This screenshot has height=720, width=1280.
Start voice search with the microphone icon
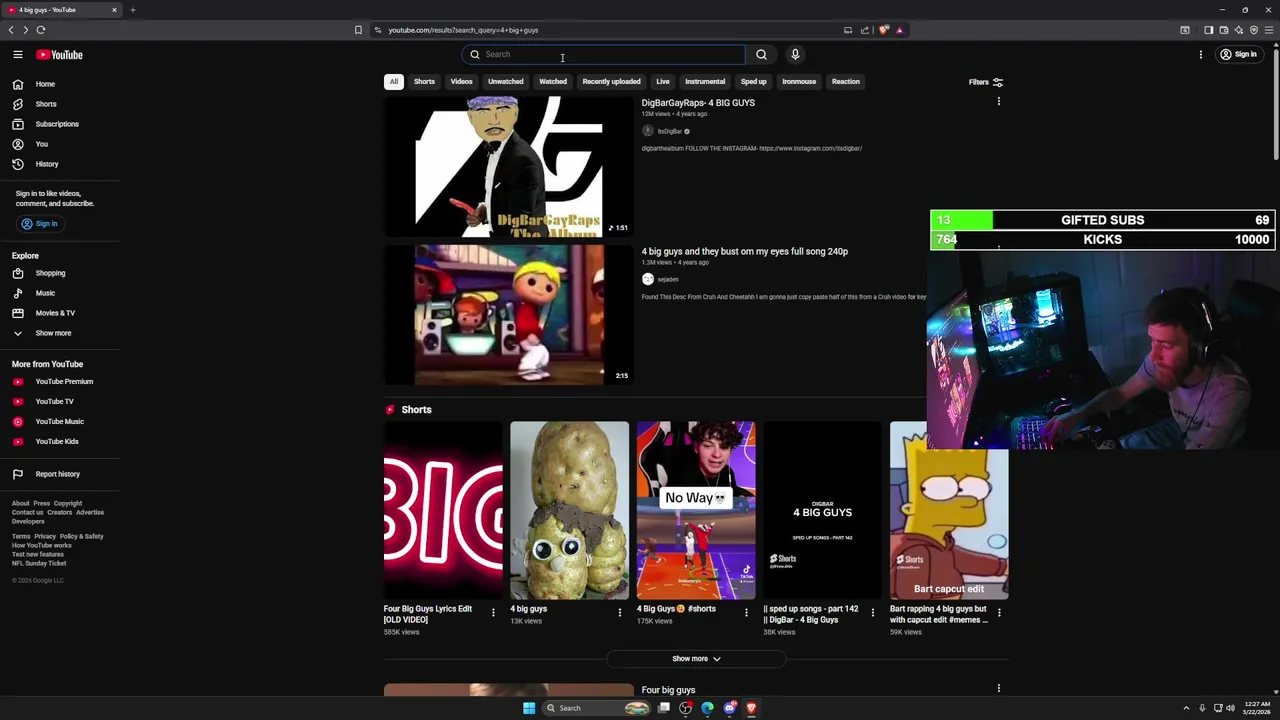[x=795, y=55]
